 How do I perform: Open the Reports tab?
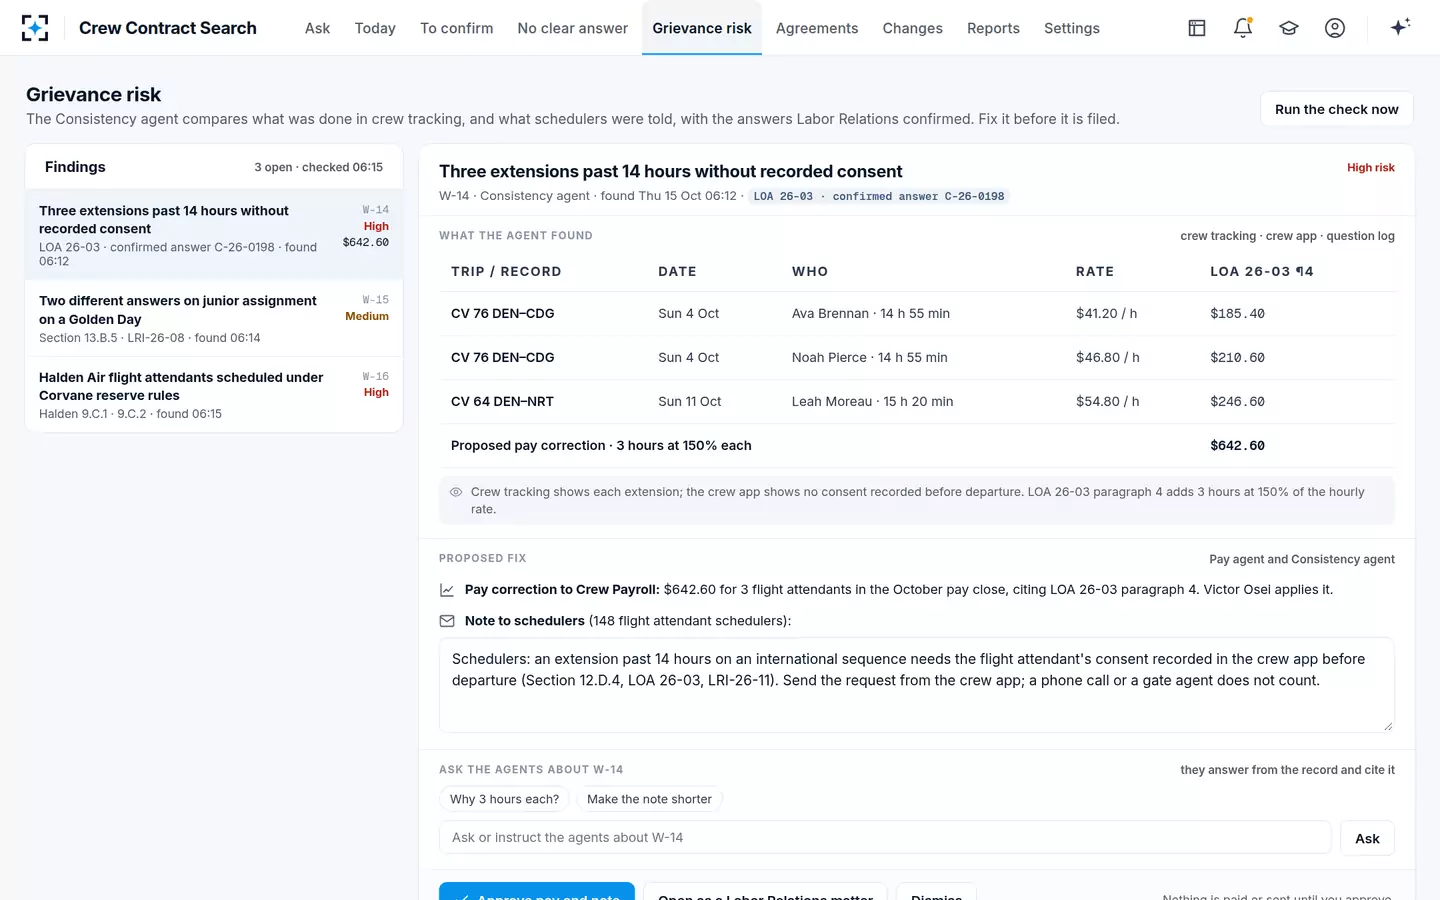(x=993, y=28)
